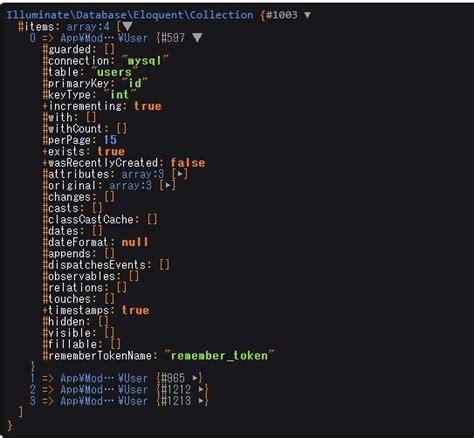This screenshot has height=438, width=474.
Task: Click the App\Mod…\User class at index 2
Action: click(x=104, y=389)
